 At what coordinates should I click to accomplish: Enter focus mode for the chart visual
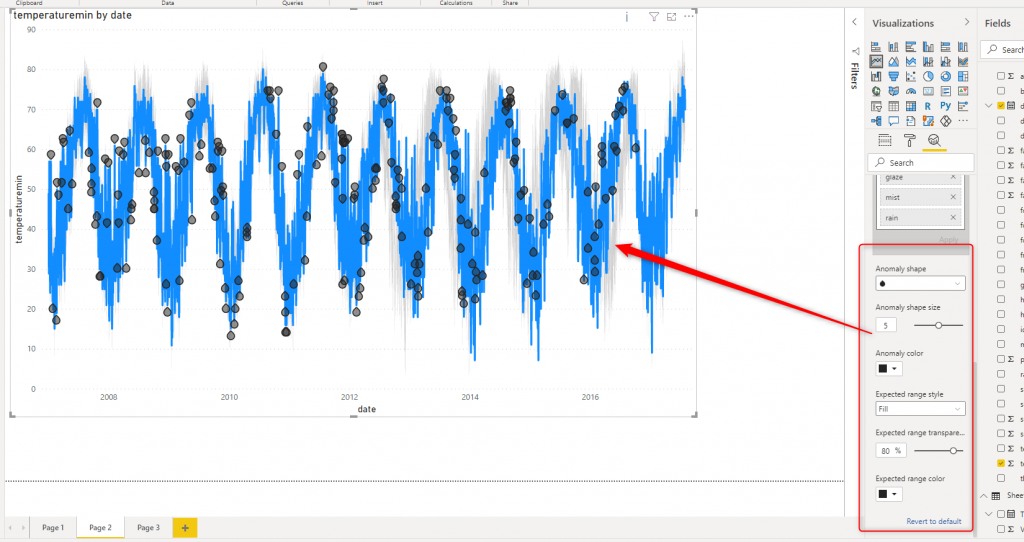[x=671, y=16]
